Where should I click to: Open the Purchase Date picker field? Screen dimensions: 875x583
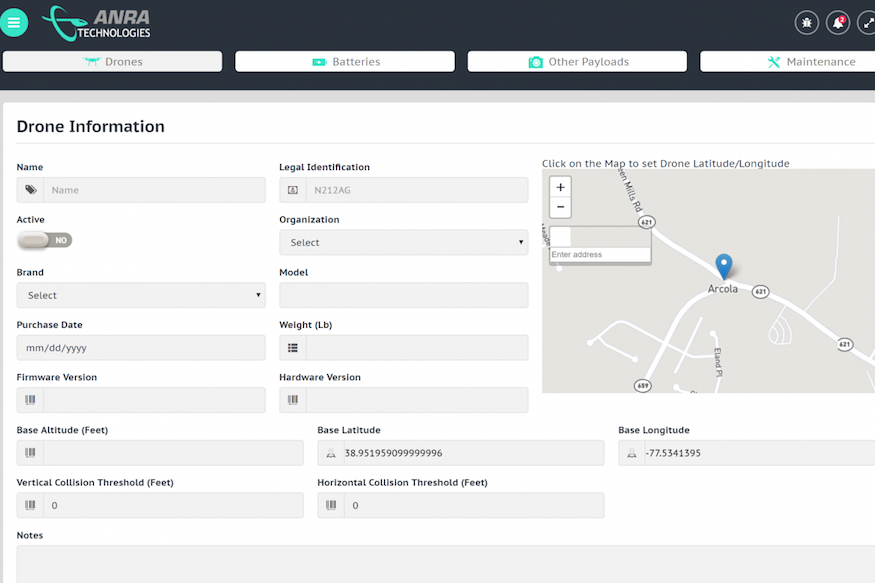tap(141, 348)
